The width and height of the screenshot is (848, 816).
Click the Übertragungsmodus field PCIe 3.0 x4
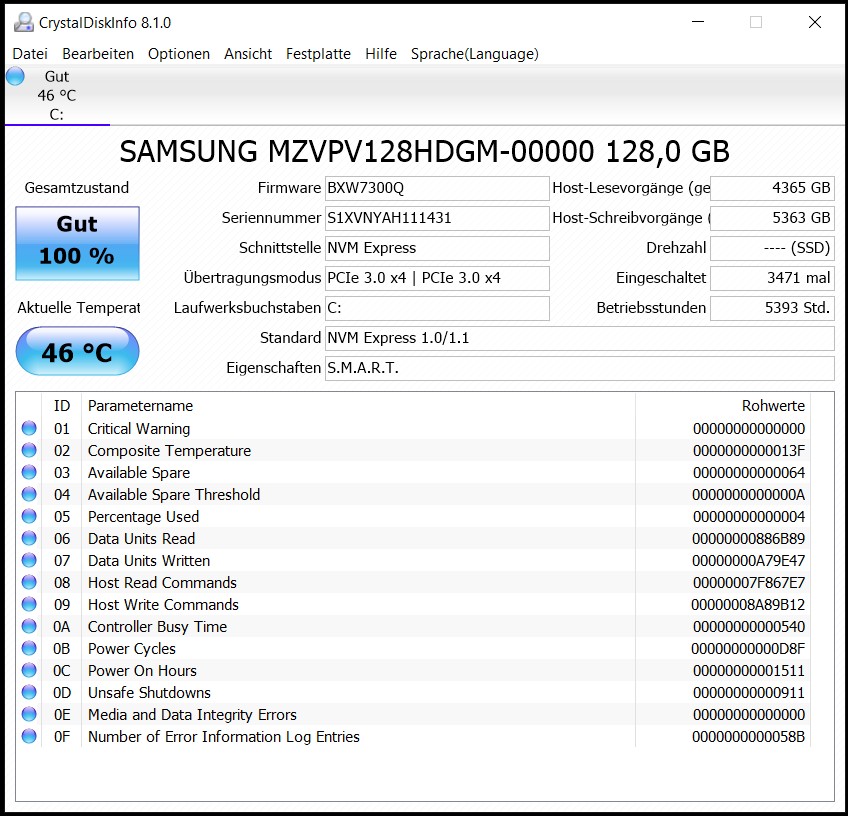[x=437, y=278]
